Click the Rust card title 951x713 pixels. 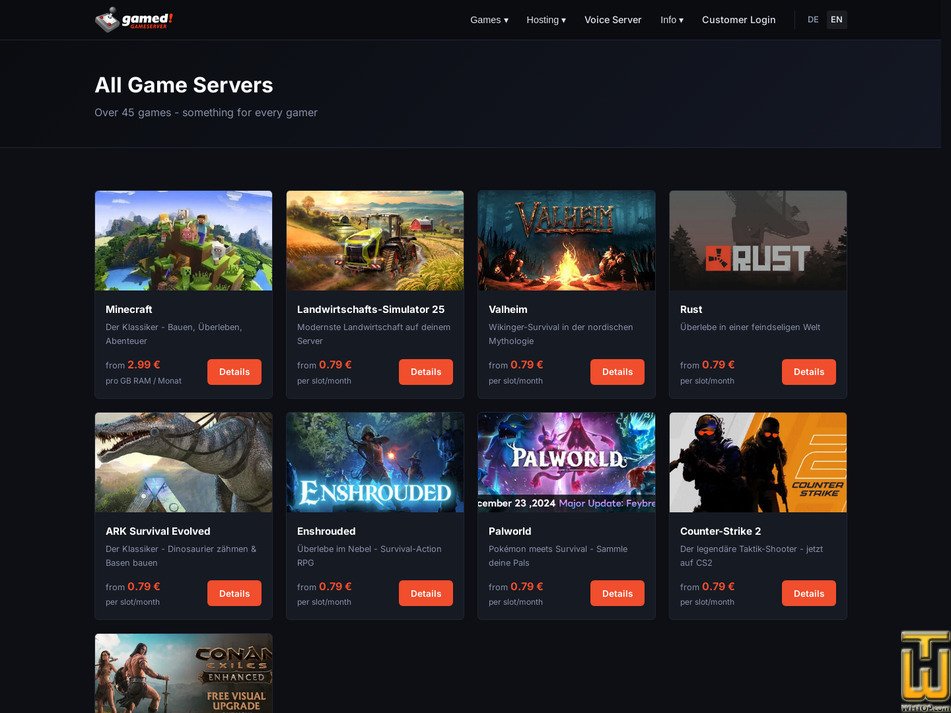[691, 309]
